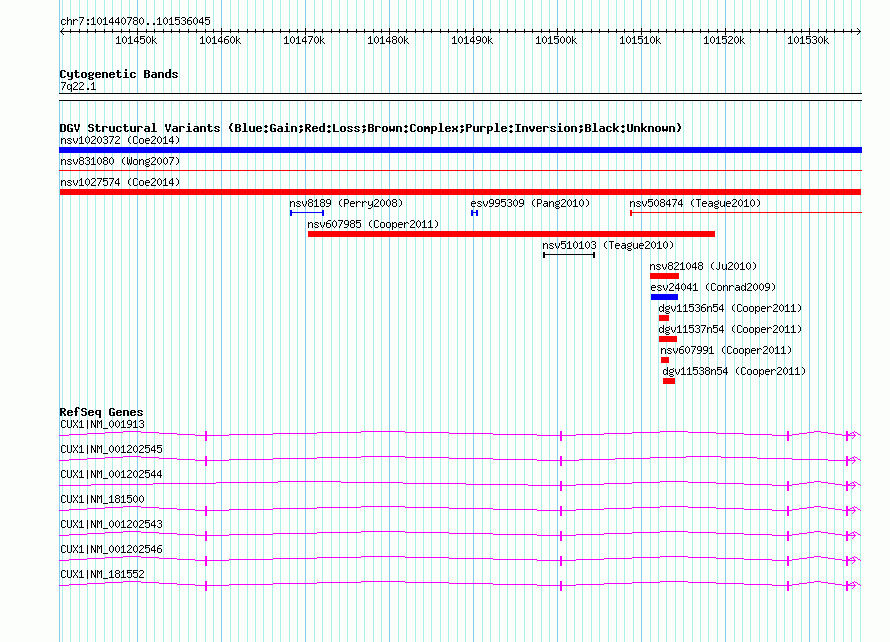Click the red dgv11536n54 loss bar
890x642 pixels.
point(664,318)
